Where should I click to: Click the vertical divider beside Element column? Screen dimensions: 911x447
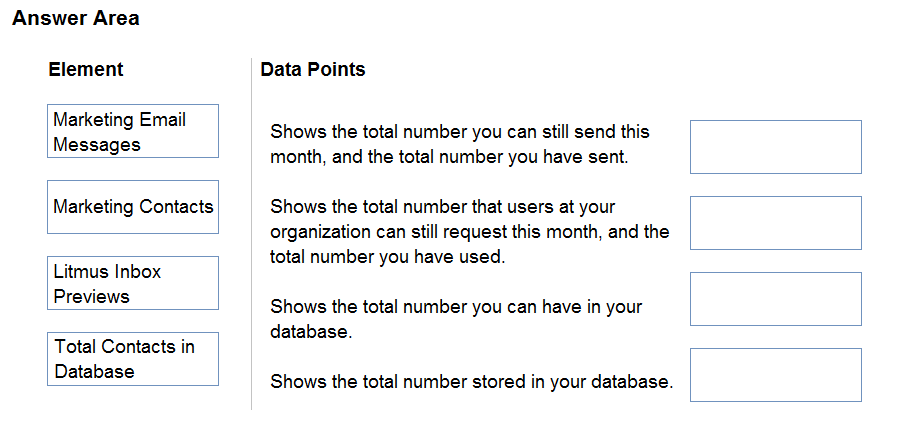click(x=252, y=234)
